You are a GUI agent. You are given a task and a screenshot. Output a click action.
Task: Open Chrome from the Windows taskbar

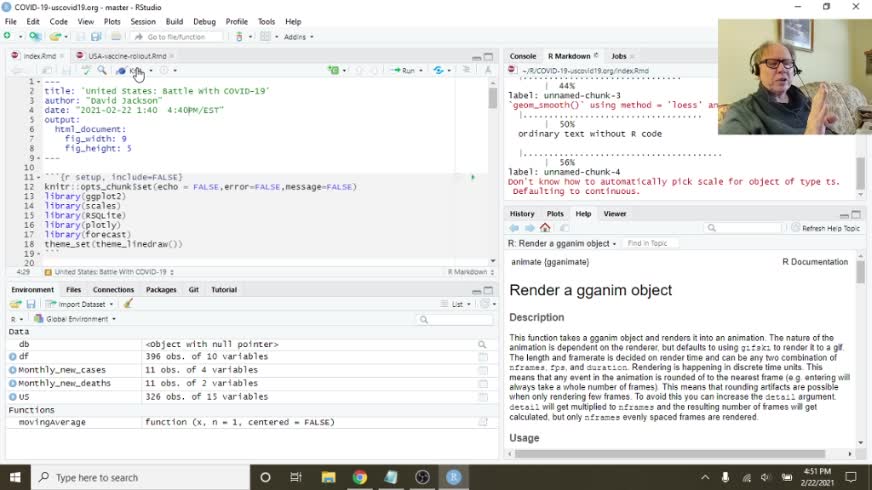pos(360,477)
